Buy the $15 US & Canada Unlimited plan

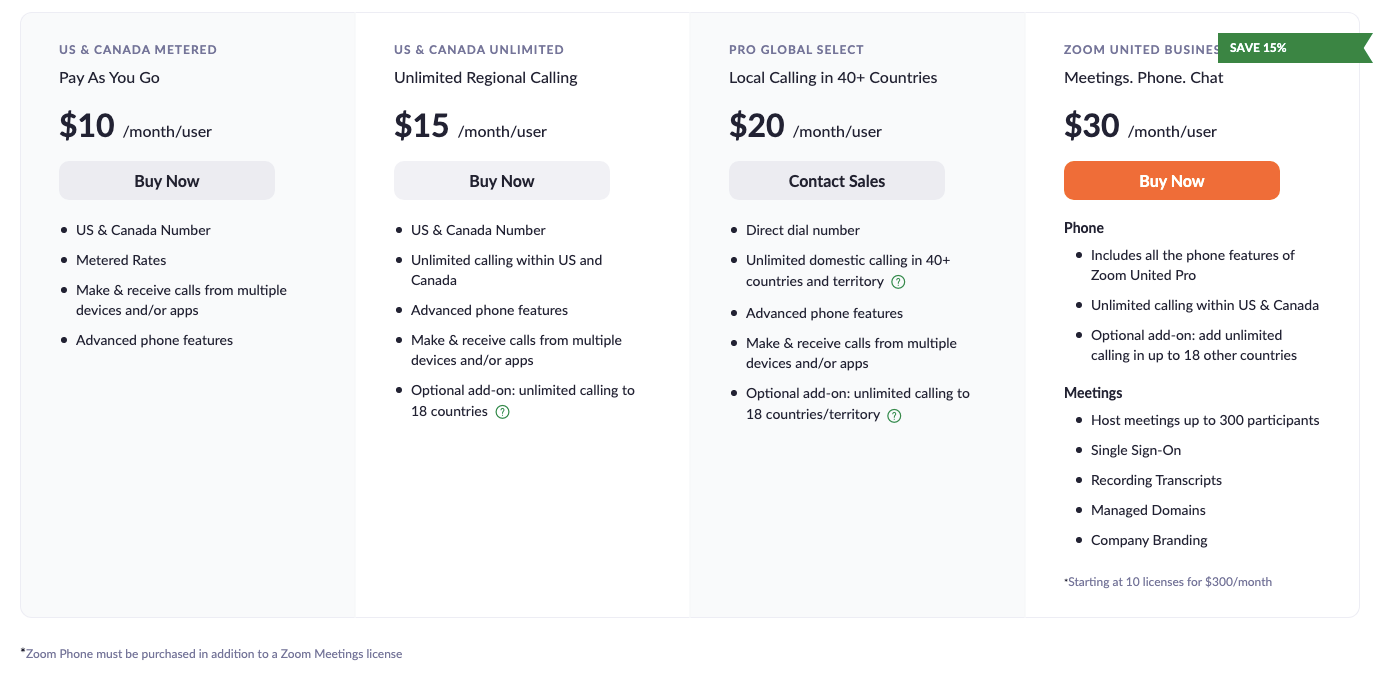click(x=502, y=181)
